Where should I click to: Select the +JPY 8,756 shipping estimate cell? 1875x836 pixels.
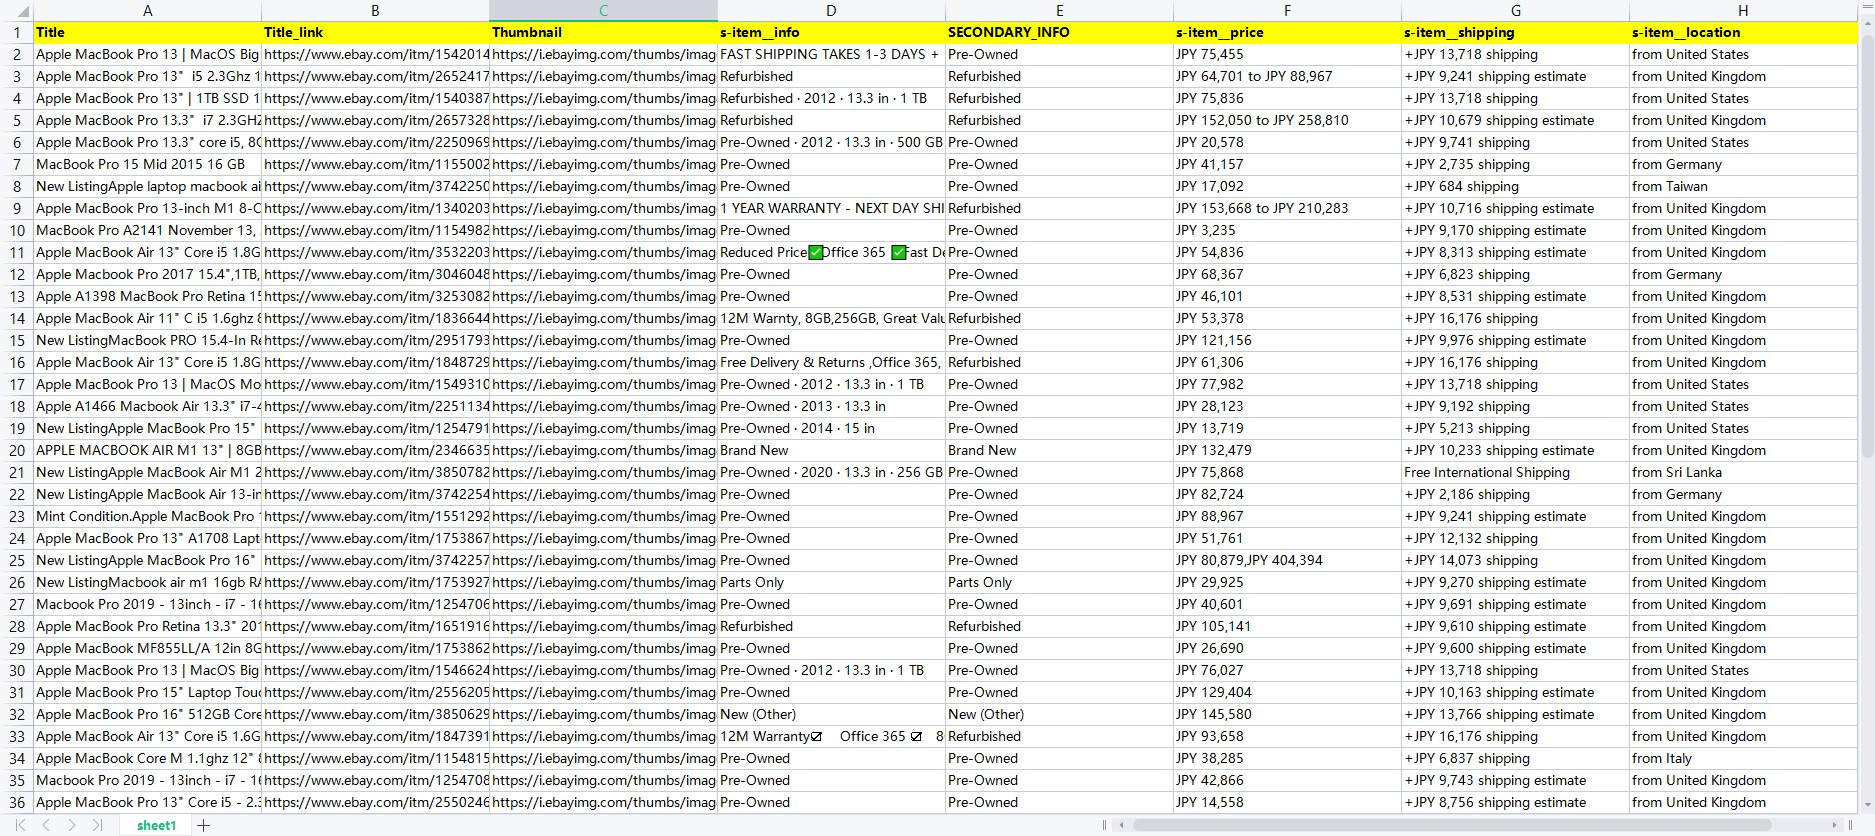(1515, 802)
